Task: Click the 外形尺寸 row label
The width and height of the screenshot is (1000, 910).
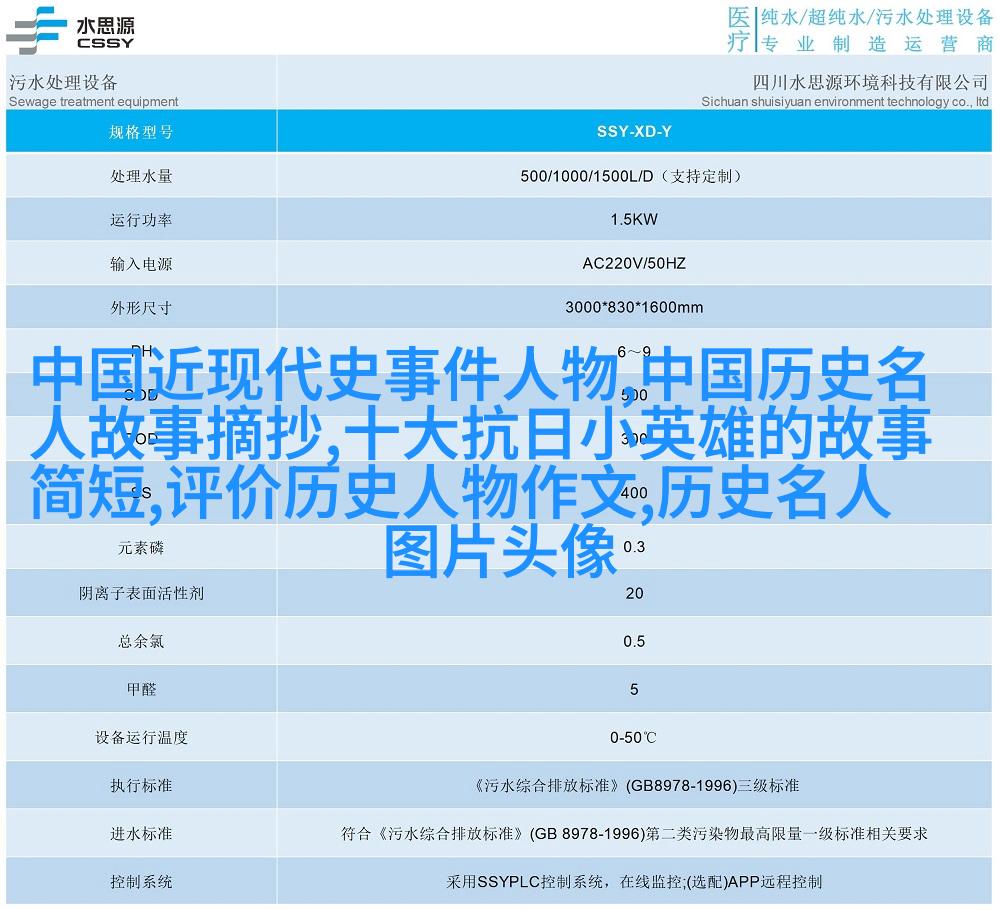Action: [141, 308]
